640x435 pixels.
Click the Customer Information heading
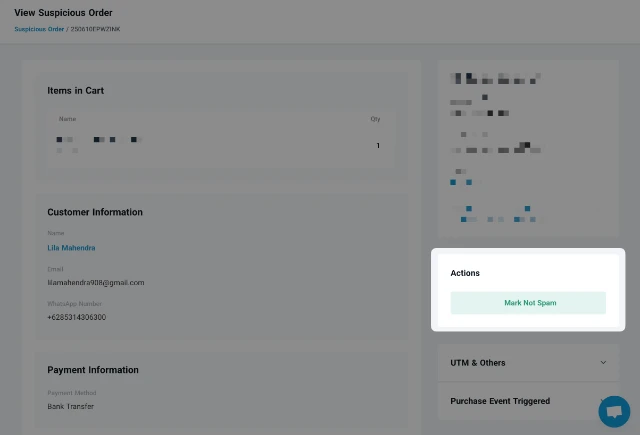point(95,212)
